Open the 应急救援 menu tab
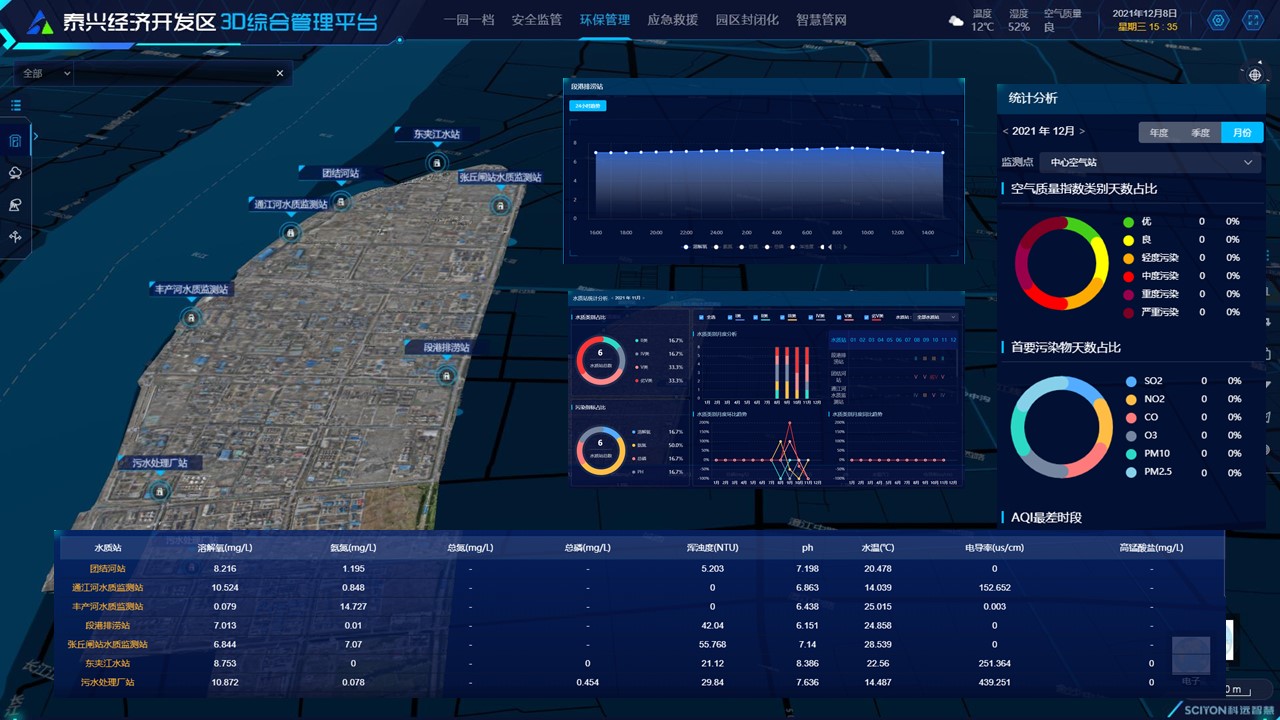Image resolution: width=1280 pixels, height=720 pixels. (672, 20)
